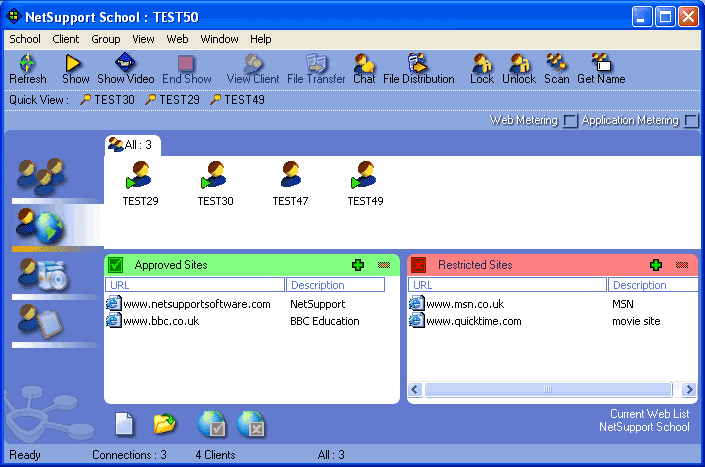Viewport: 705px width, 467px height.
Task: Sort approved sites by URL column header
Action: click(x=195, y=285)
